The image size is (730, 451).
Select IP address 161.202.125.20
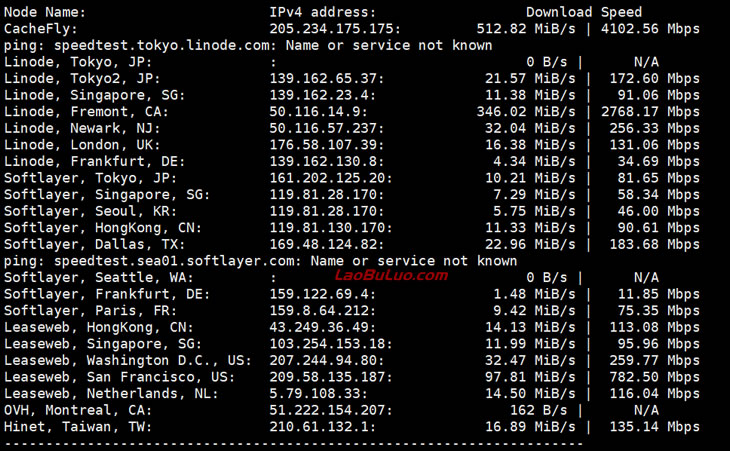click(x=331, y=178)
